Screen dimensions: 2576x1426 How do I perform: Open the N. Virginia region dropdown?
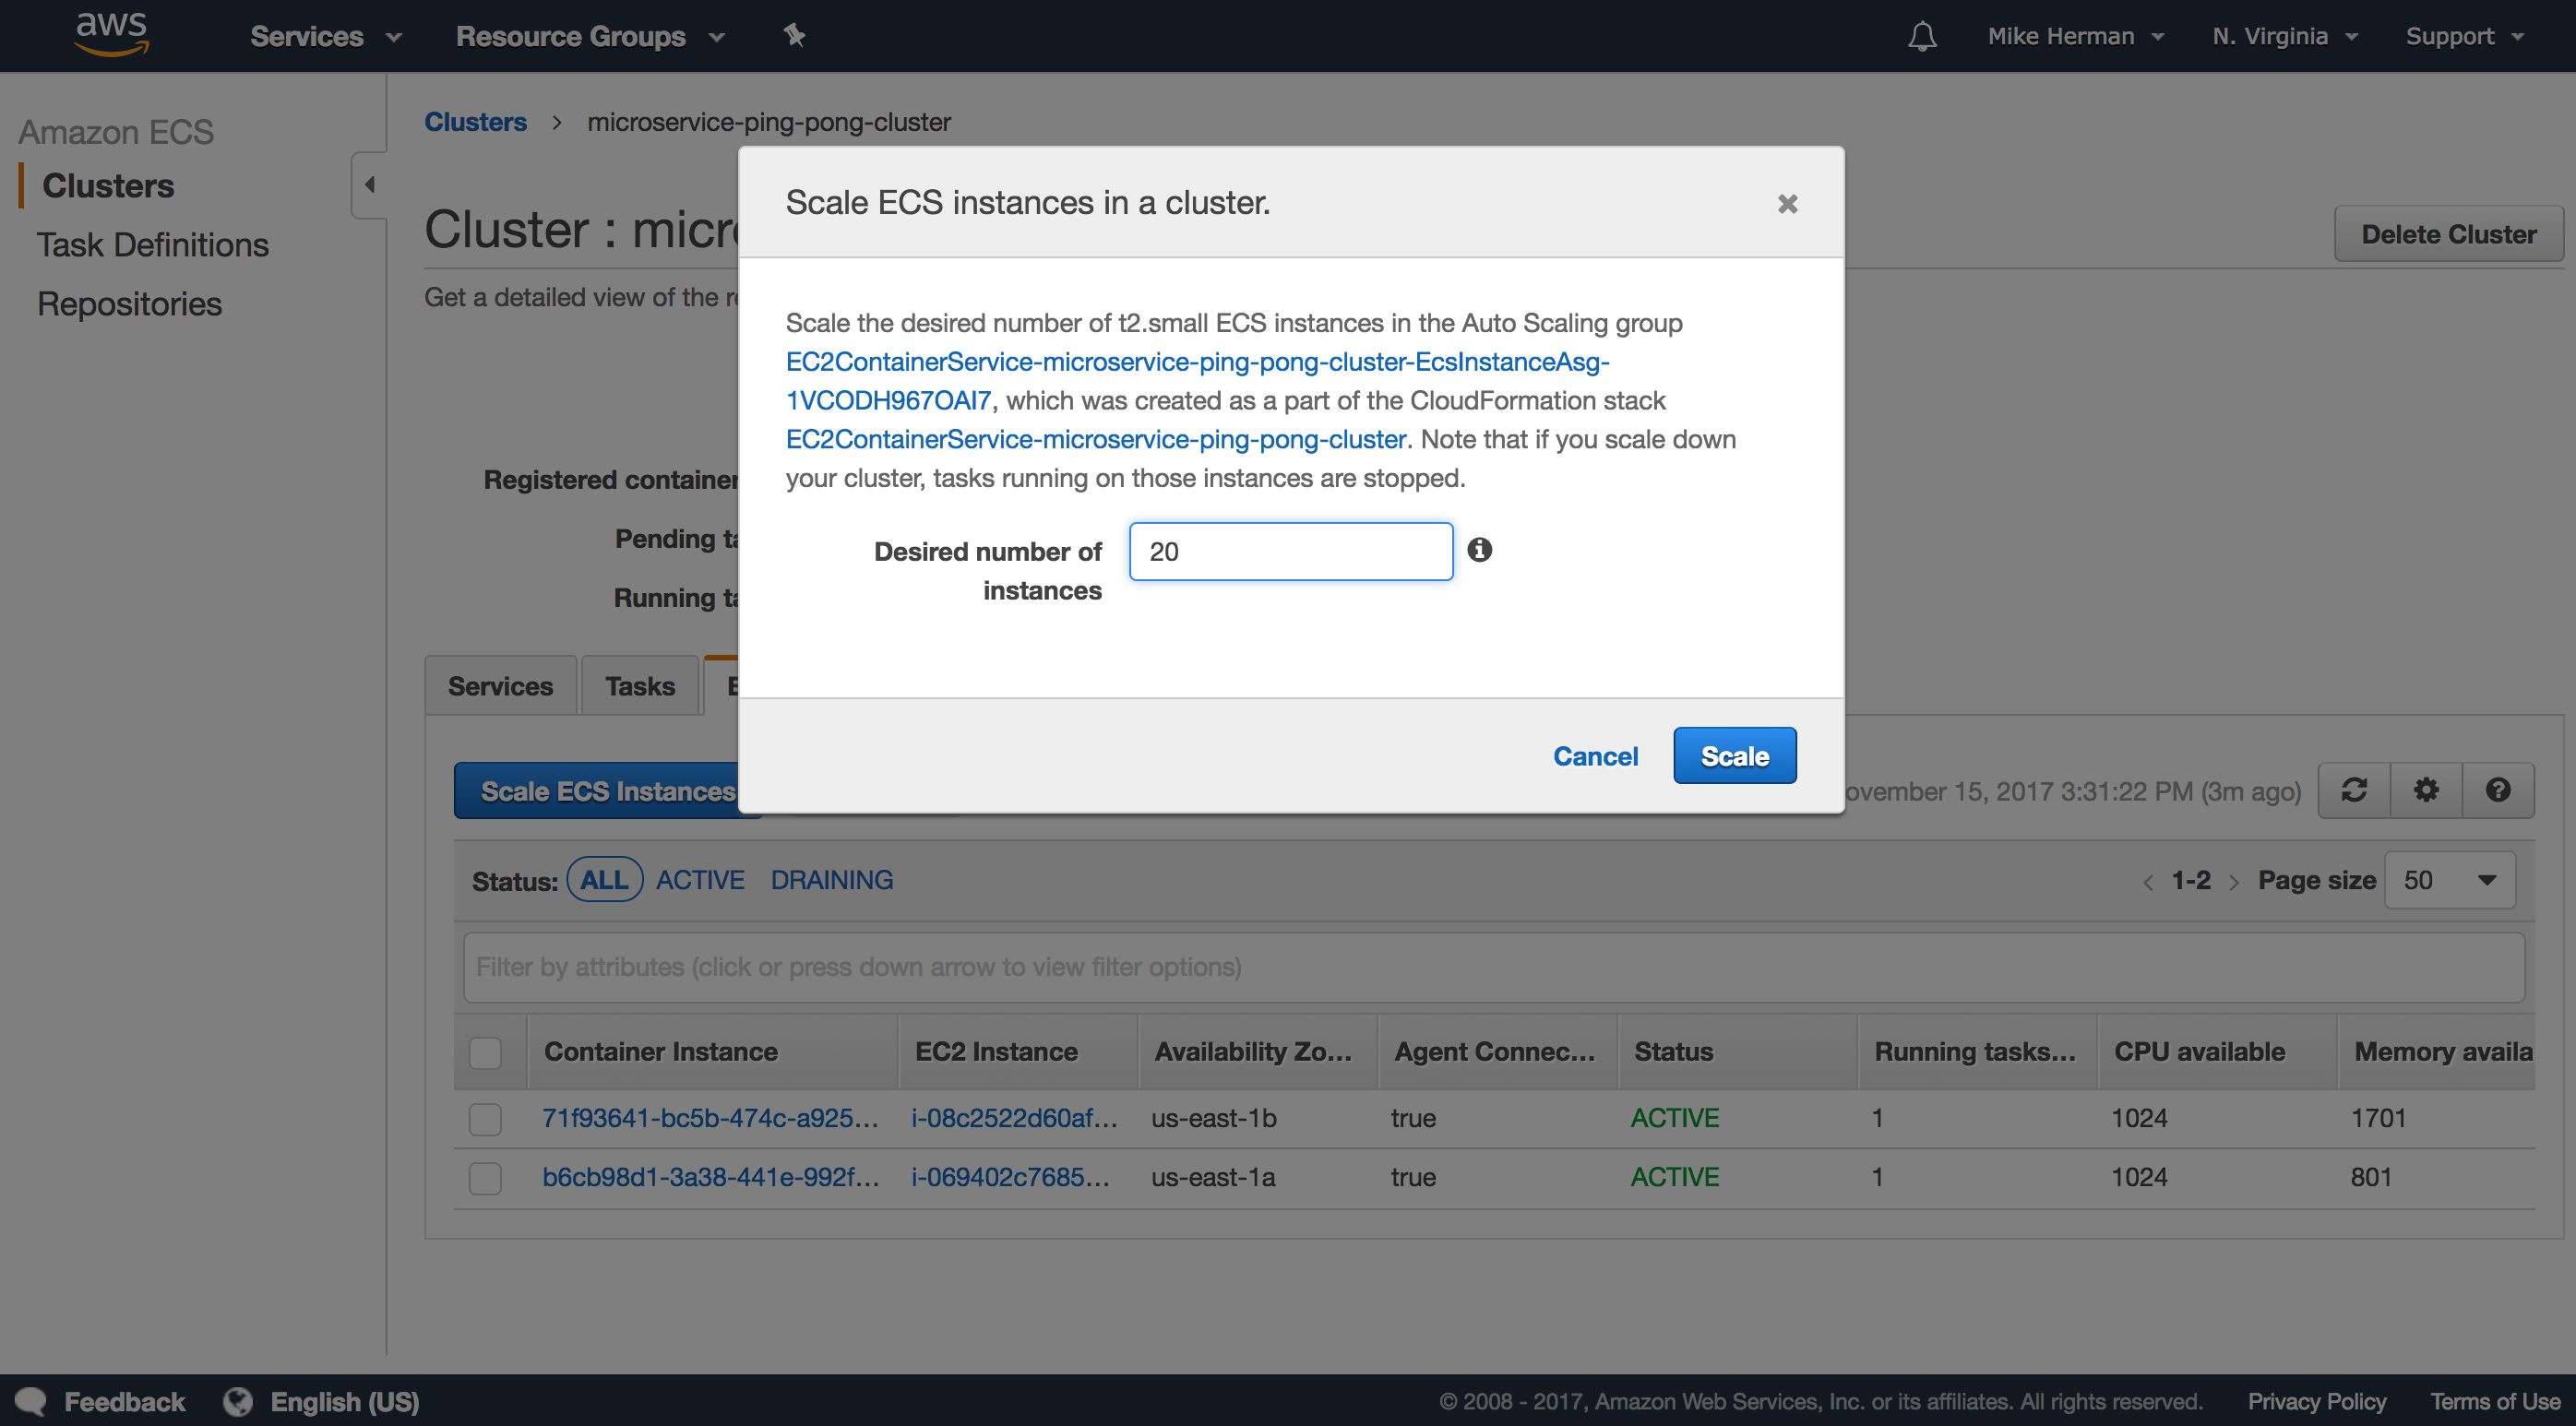pos(2284,37)
